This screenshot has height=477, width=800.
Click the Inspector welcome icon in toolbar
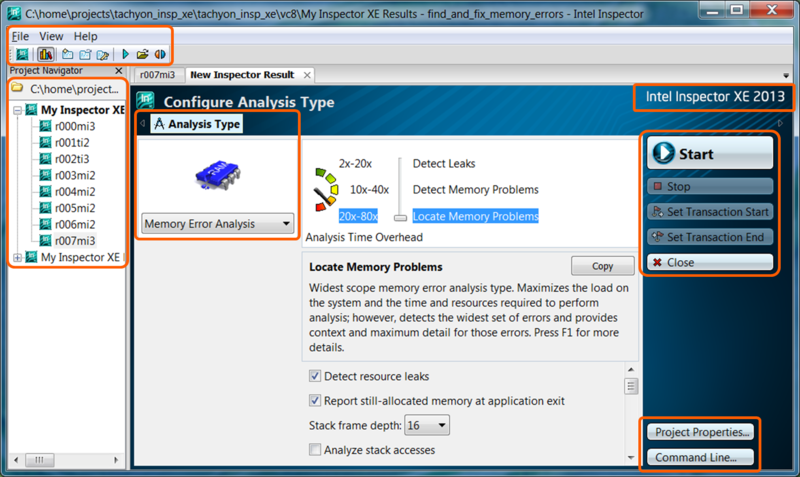pos(22,54)
